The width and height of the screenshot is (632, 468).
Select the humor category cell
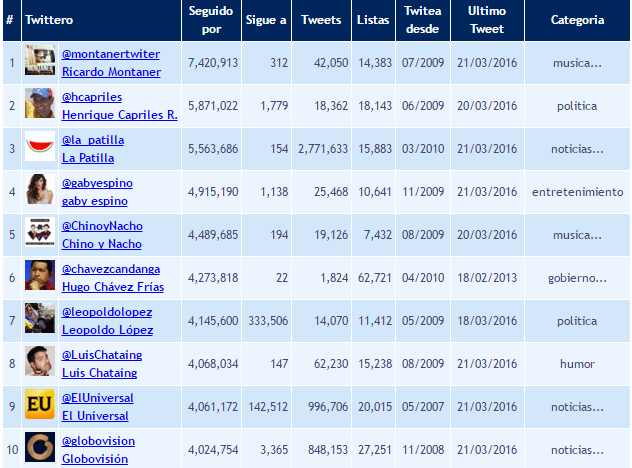(x=577, y=364)
